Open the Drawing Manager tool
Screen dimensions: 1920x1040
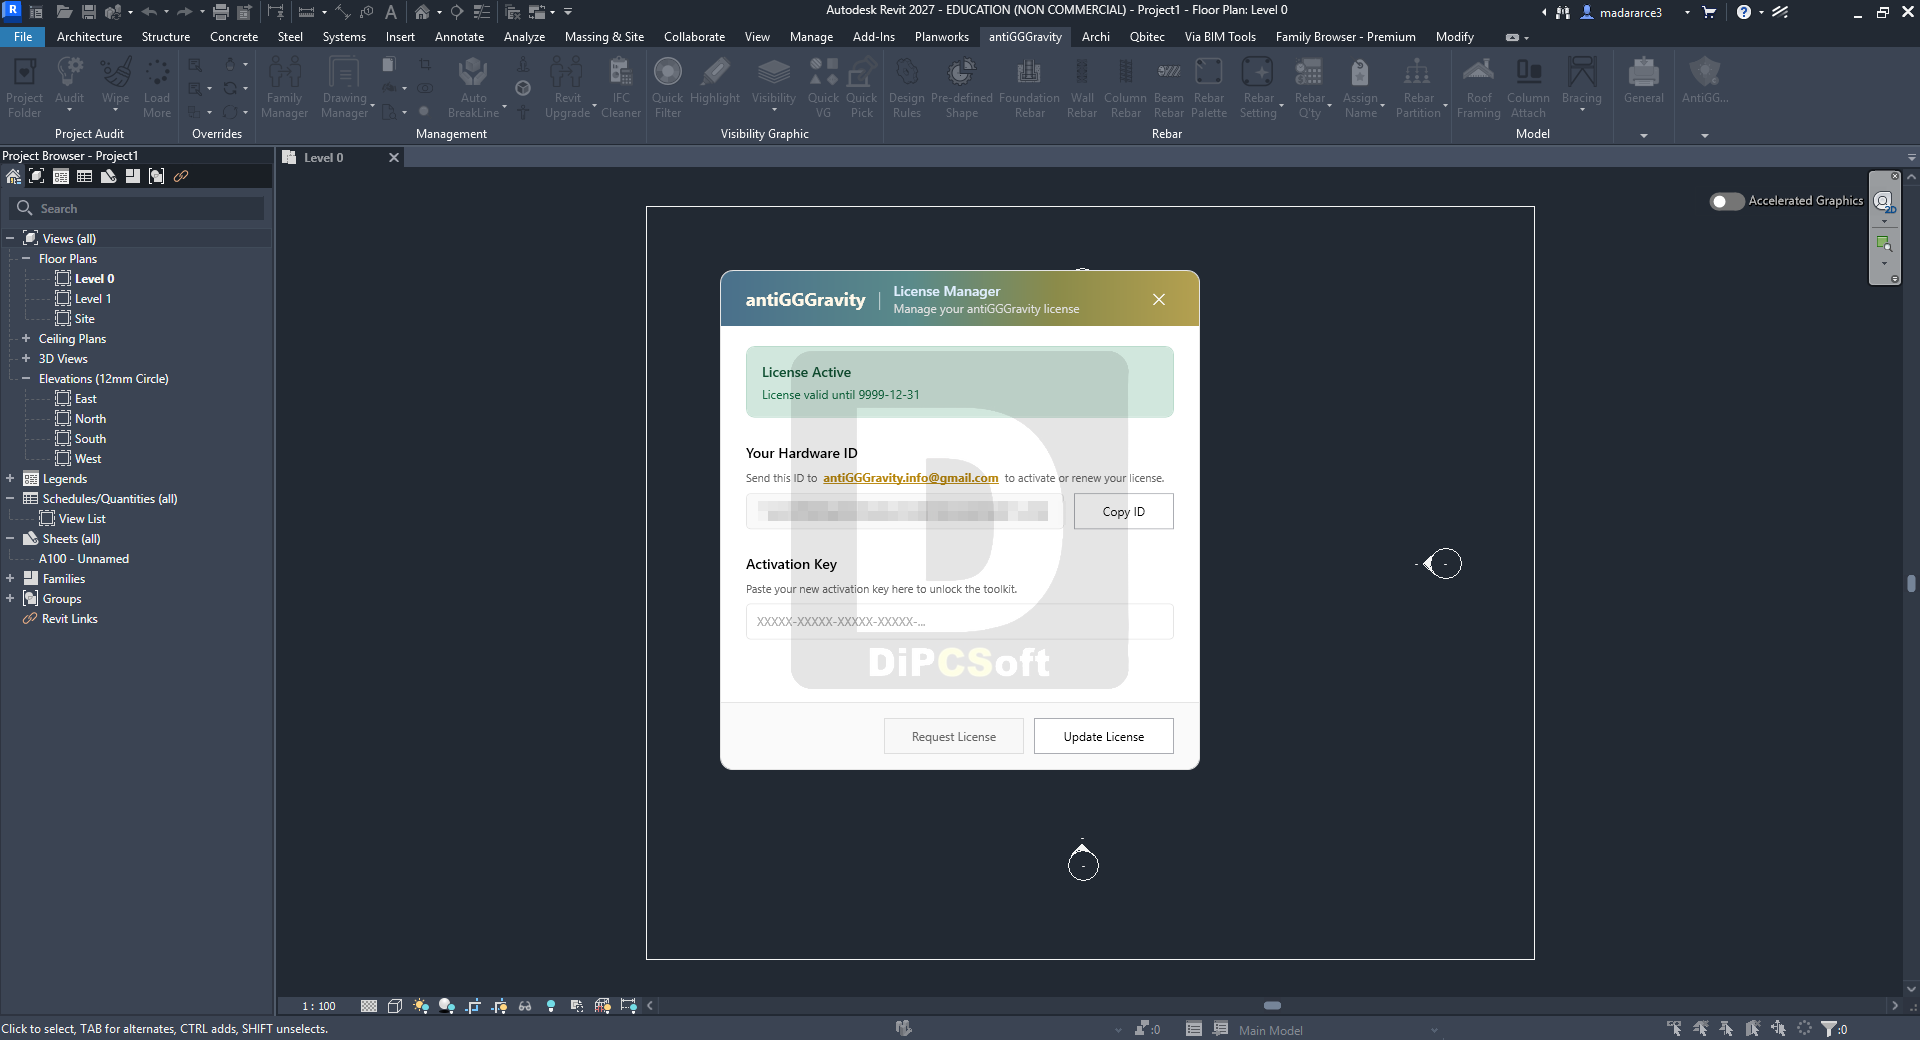[344, 88]
